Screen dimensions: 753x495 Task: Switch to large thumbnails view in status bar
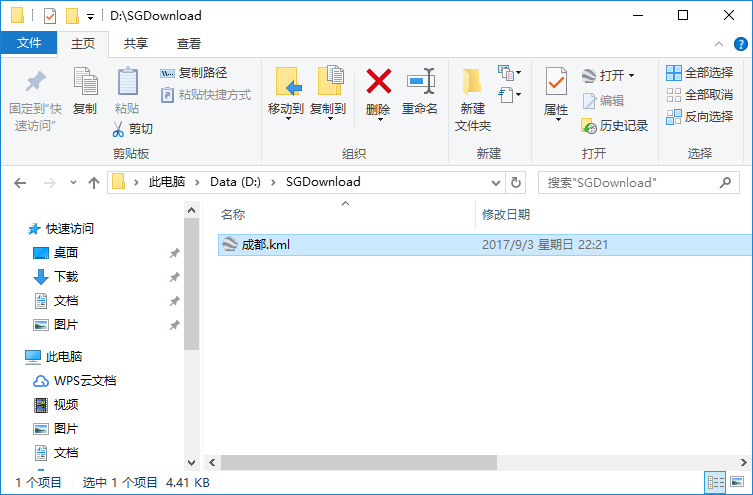(737, 482)
